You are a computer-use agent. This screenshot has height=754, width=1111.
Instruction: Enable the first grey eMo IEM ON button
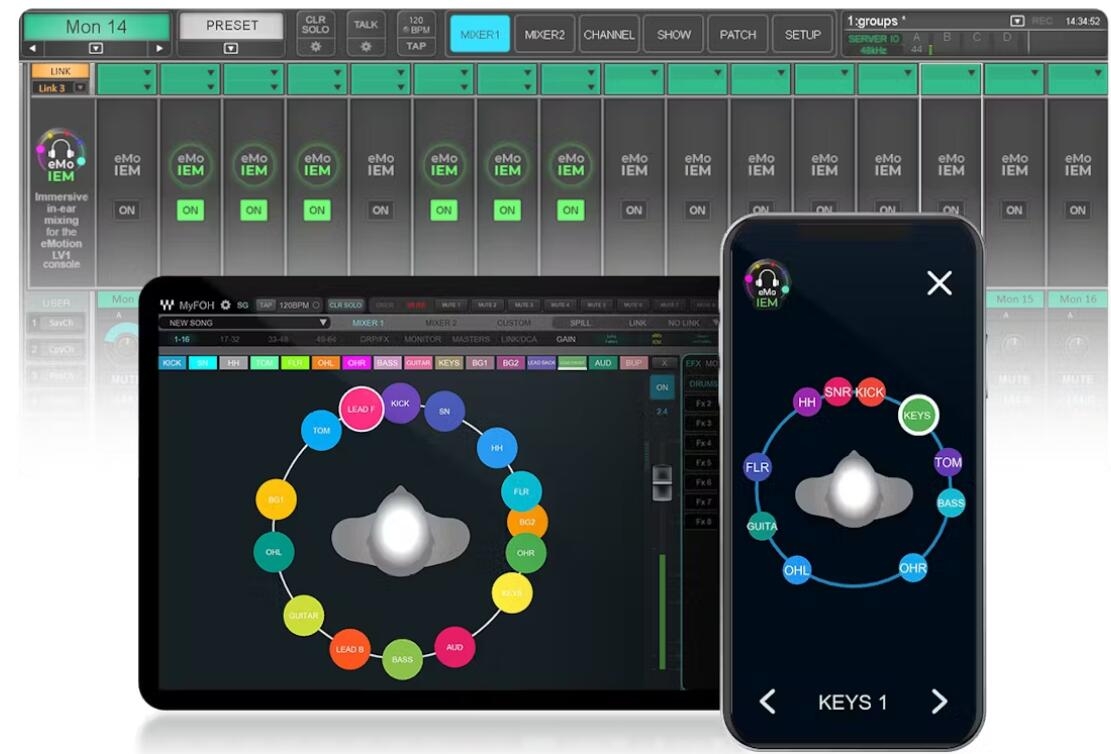pos(127,210)
